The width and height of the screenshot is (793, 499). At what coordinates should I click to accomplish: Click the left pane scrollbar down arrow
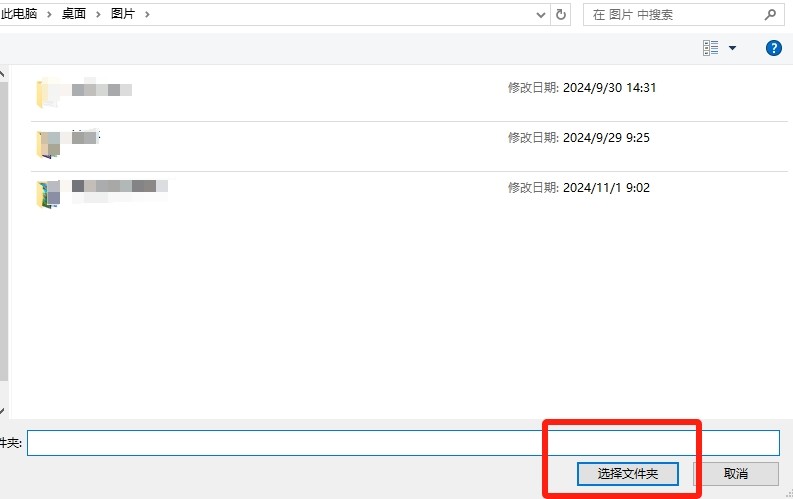(3, 411)
